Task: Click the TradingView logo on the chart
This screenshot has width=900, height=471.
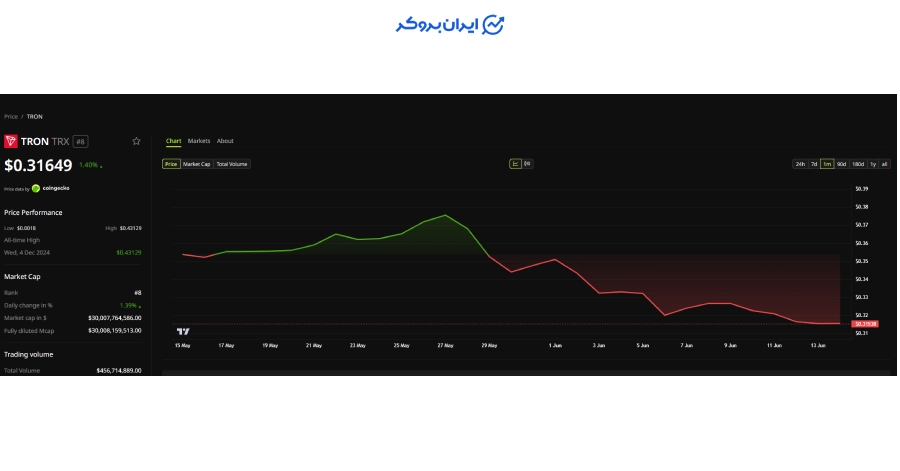Action: pyautogui.click(x=183, y=332)
